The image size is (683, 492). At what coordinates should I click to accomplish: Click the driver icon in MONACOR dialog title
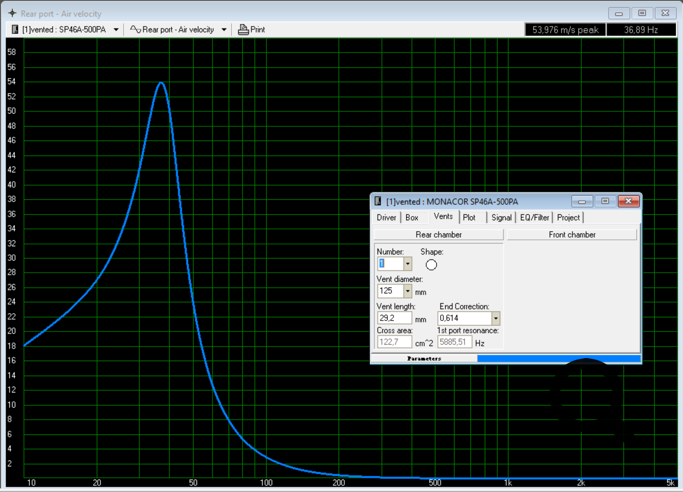[x=378, y=201]
